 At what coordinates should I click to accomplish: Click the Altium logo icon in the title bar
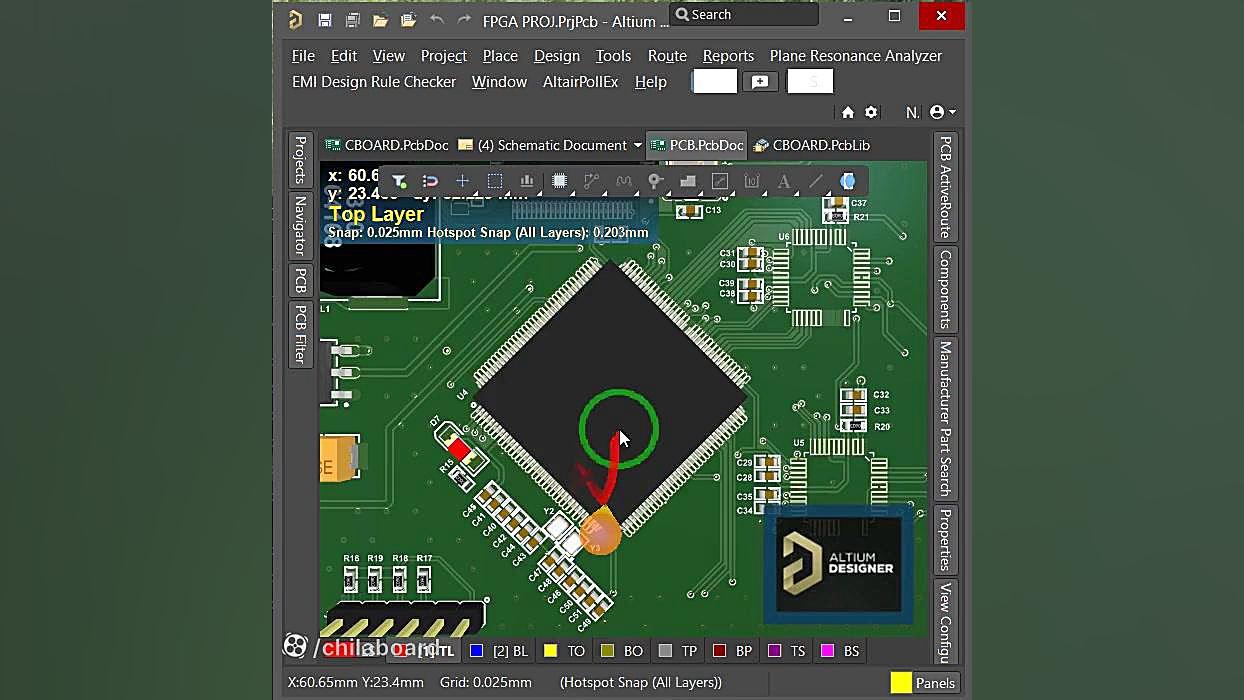(x=295, y=20)
